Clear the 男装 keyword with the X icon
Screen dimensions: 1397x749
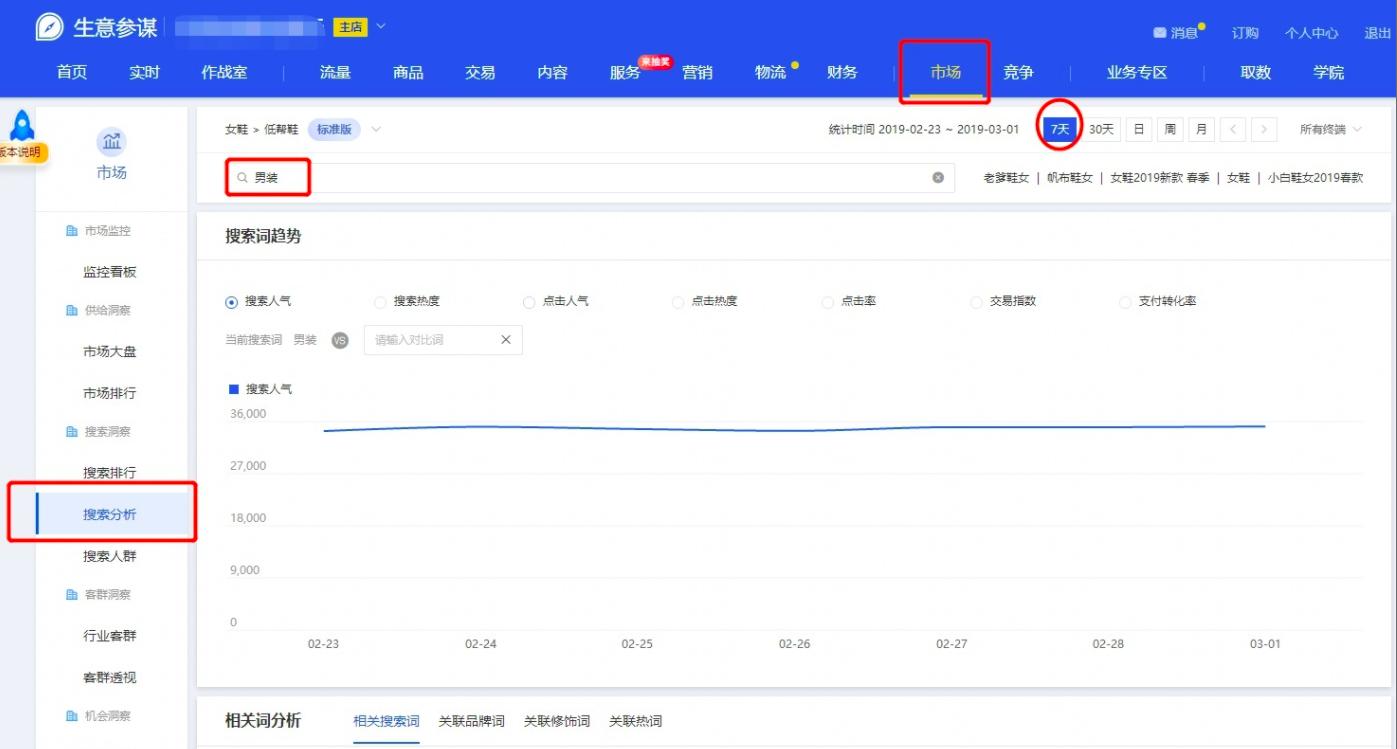[x=936, y=179]
